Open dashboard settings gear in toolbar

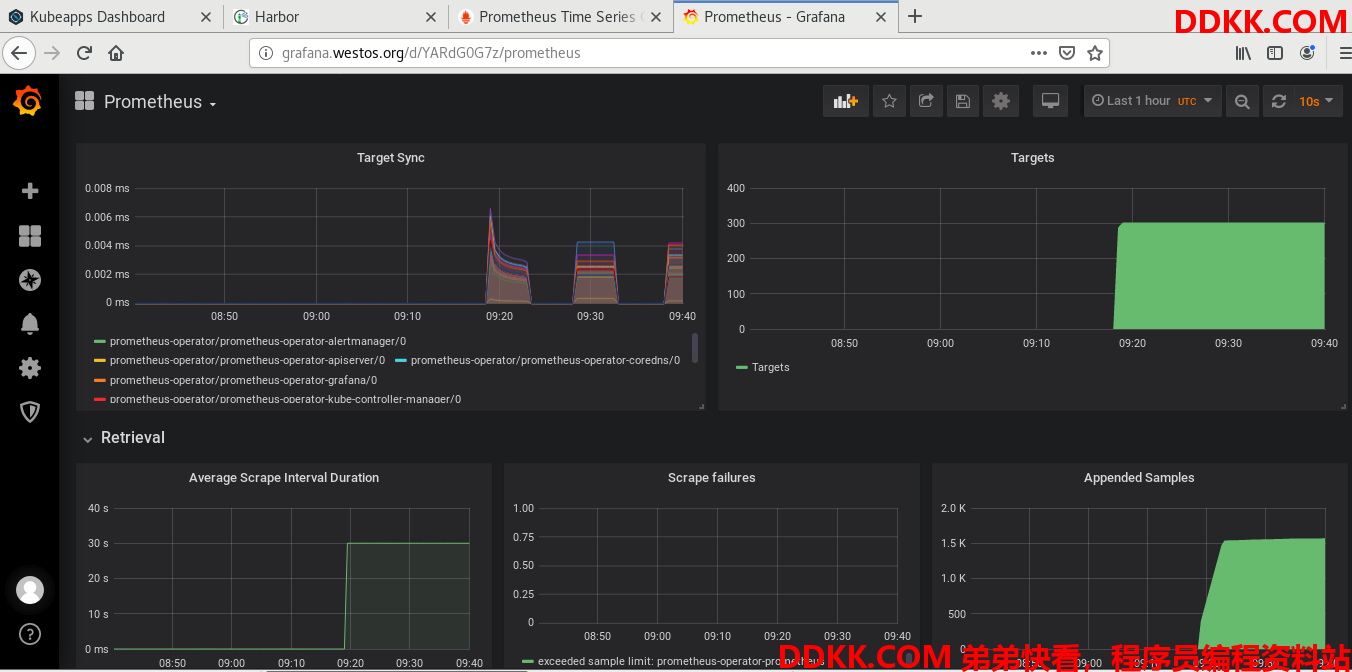(1000, 101)
